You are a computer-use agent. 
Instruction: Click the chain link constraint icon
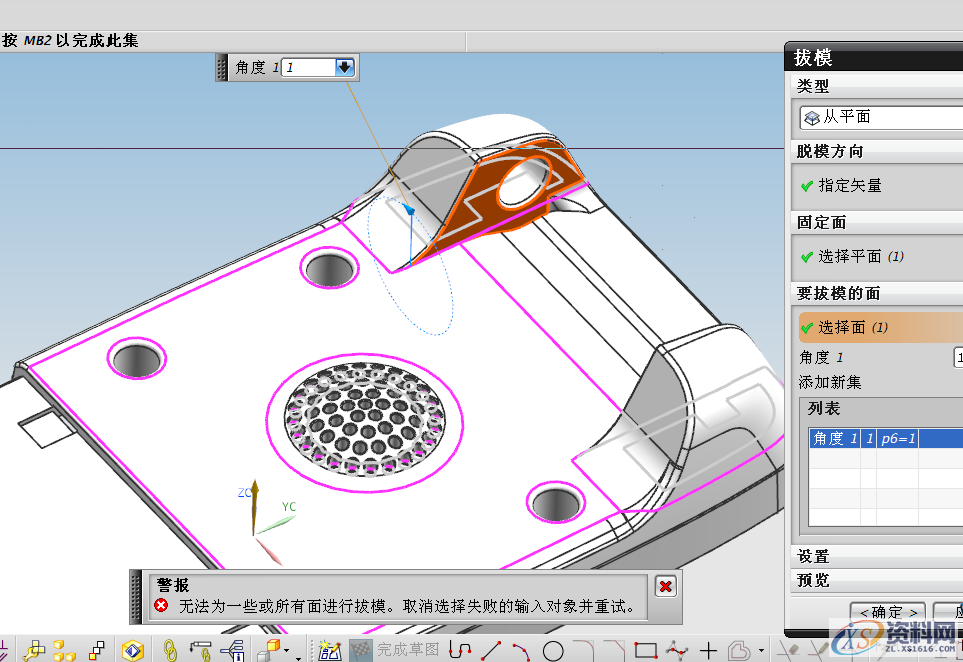[x=169, y=651]
